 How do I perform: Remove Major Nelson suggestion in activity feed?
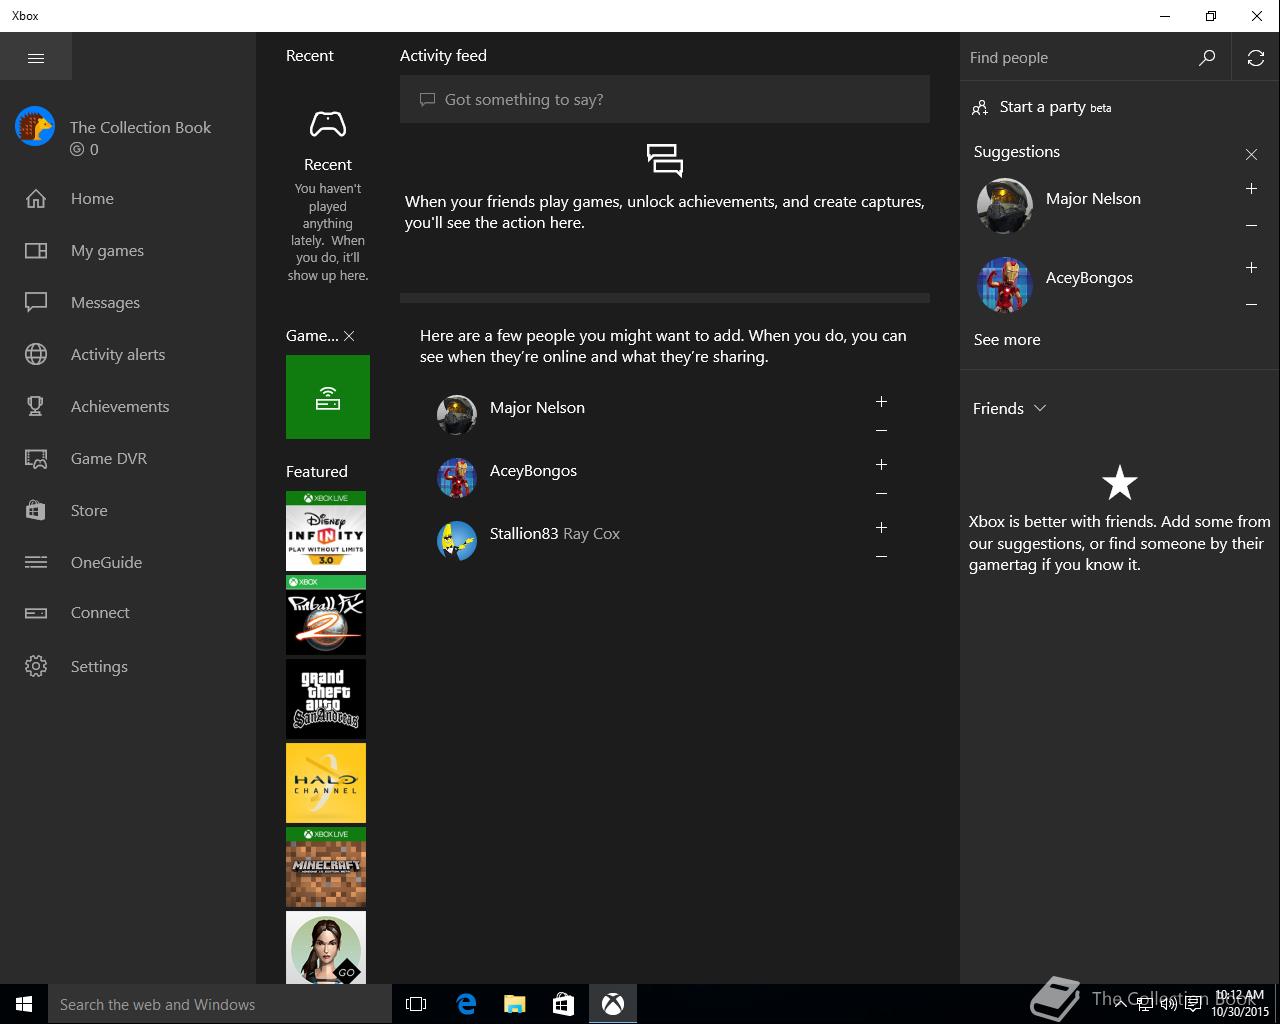[x=881, y=431]
